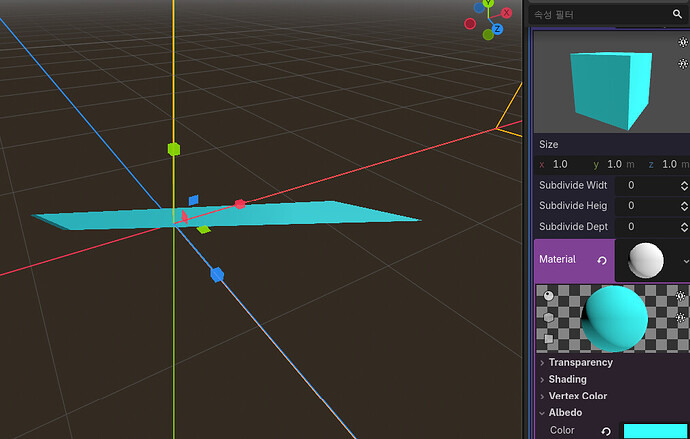This screenshot has width=690, height=439.
Task: Click the Subdivide Width label
Action: click(x=573, y=185)
